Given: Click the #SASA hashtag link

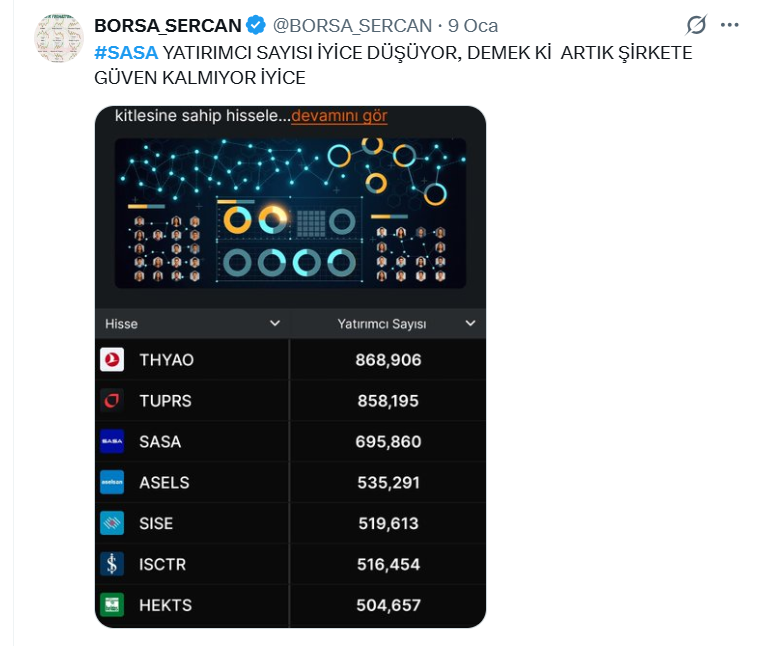Looking at the screenshot, I should (126, 52).
